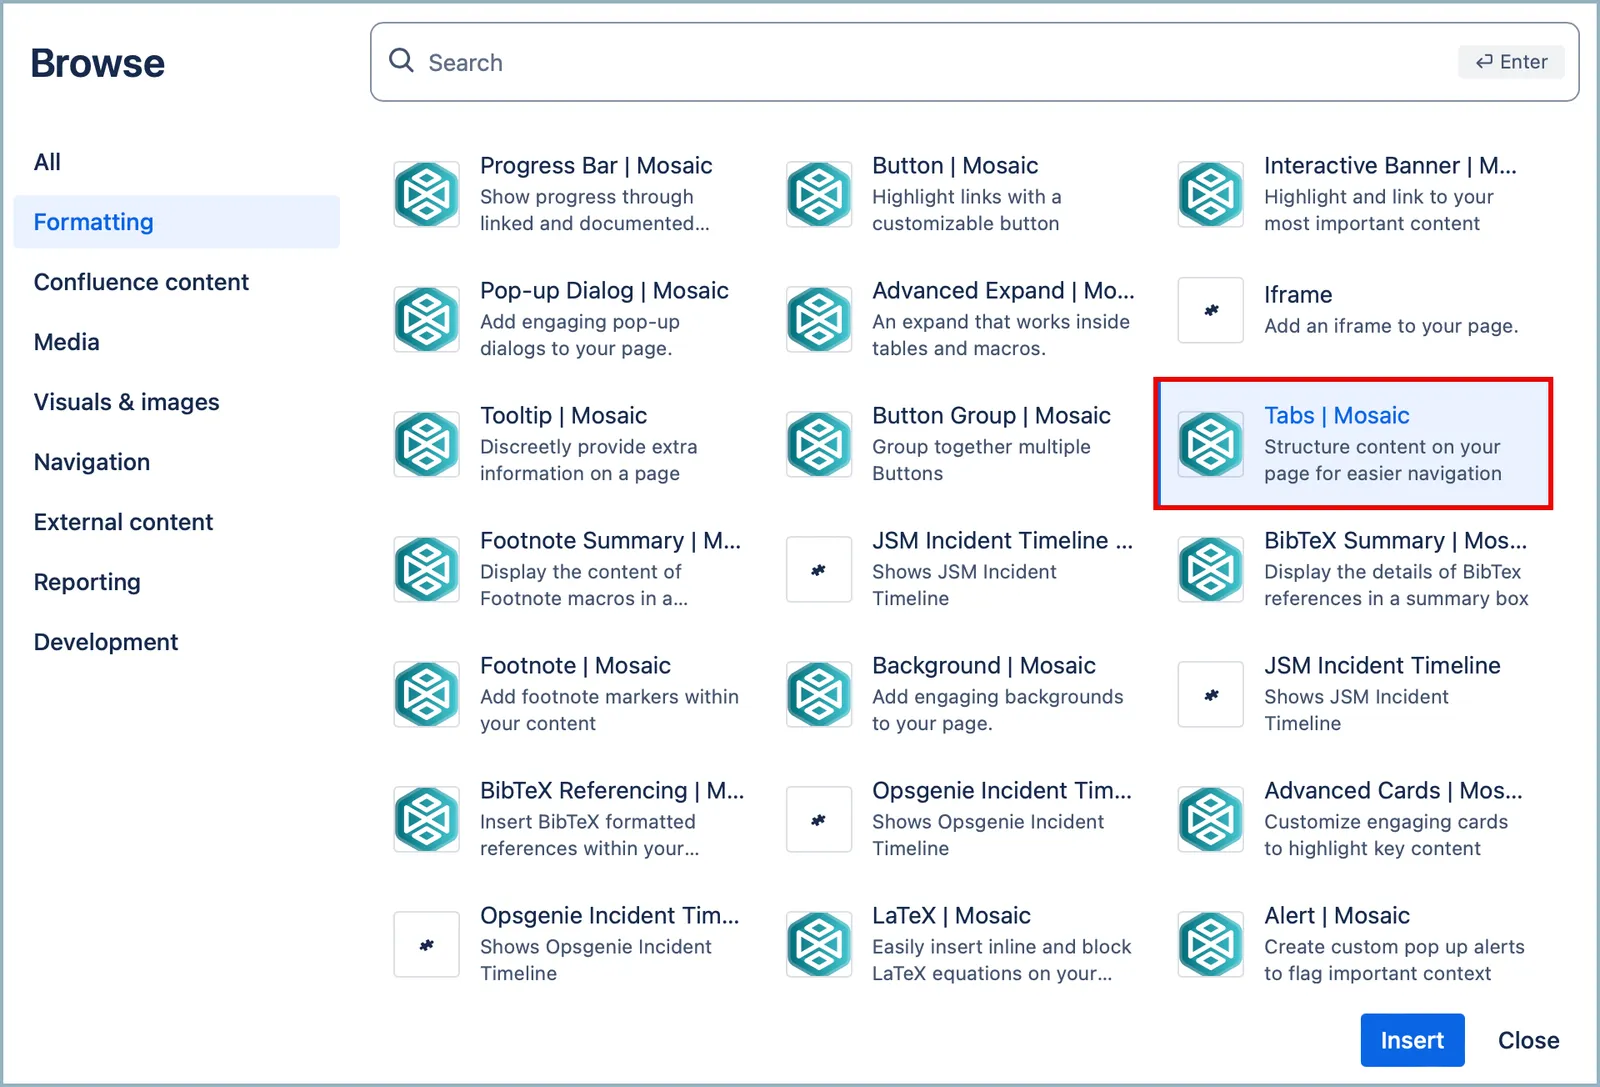This screenshot has height=1087, width=1600.
Task: Click the Close button
Action: (x=1528, y=1040)
